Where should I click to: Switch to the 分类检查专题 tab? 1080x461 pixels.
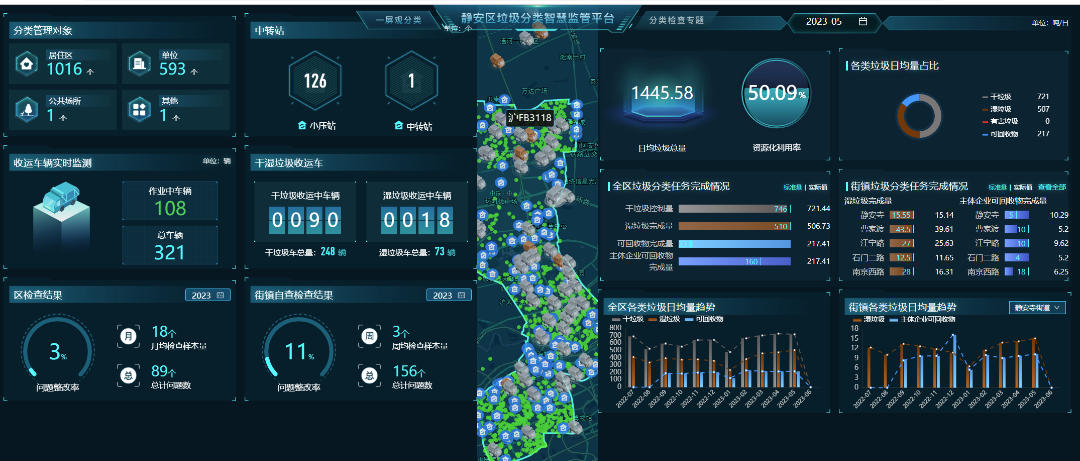[676, 21]
